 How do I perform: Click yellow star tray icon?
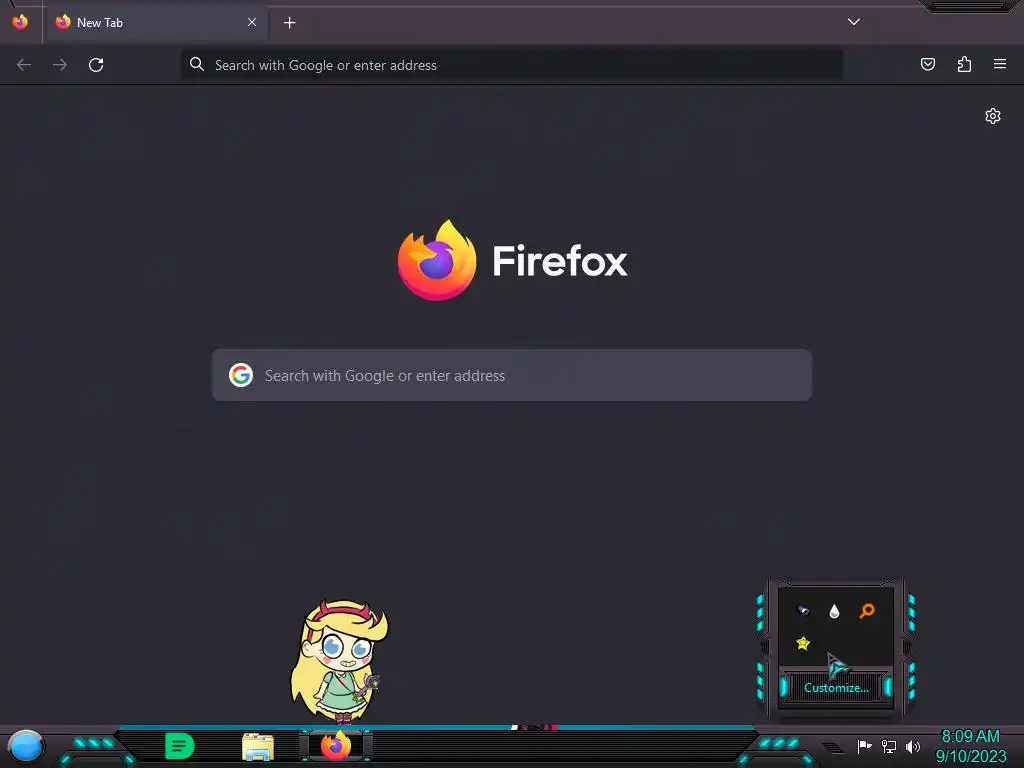803,643
